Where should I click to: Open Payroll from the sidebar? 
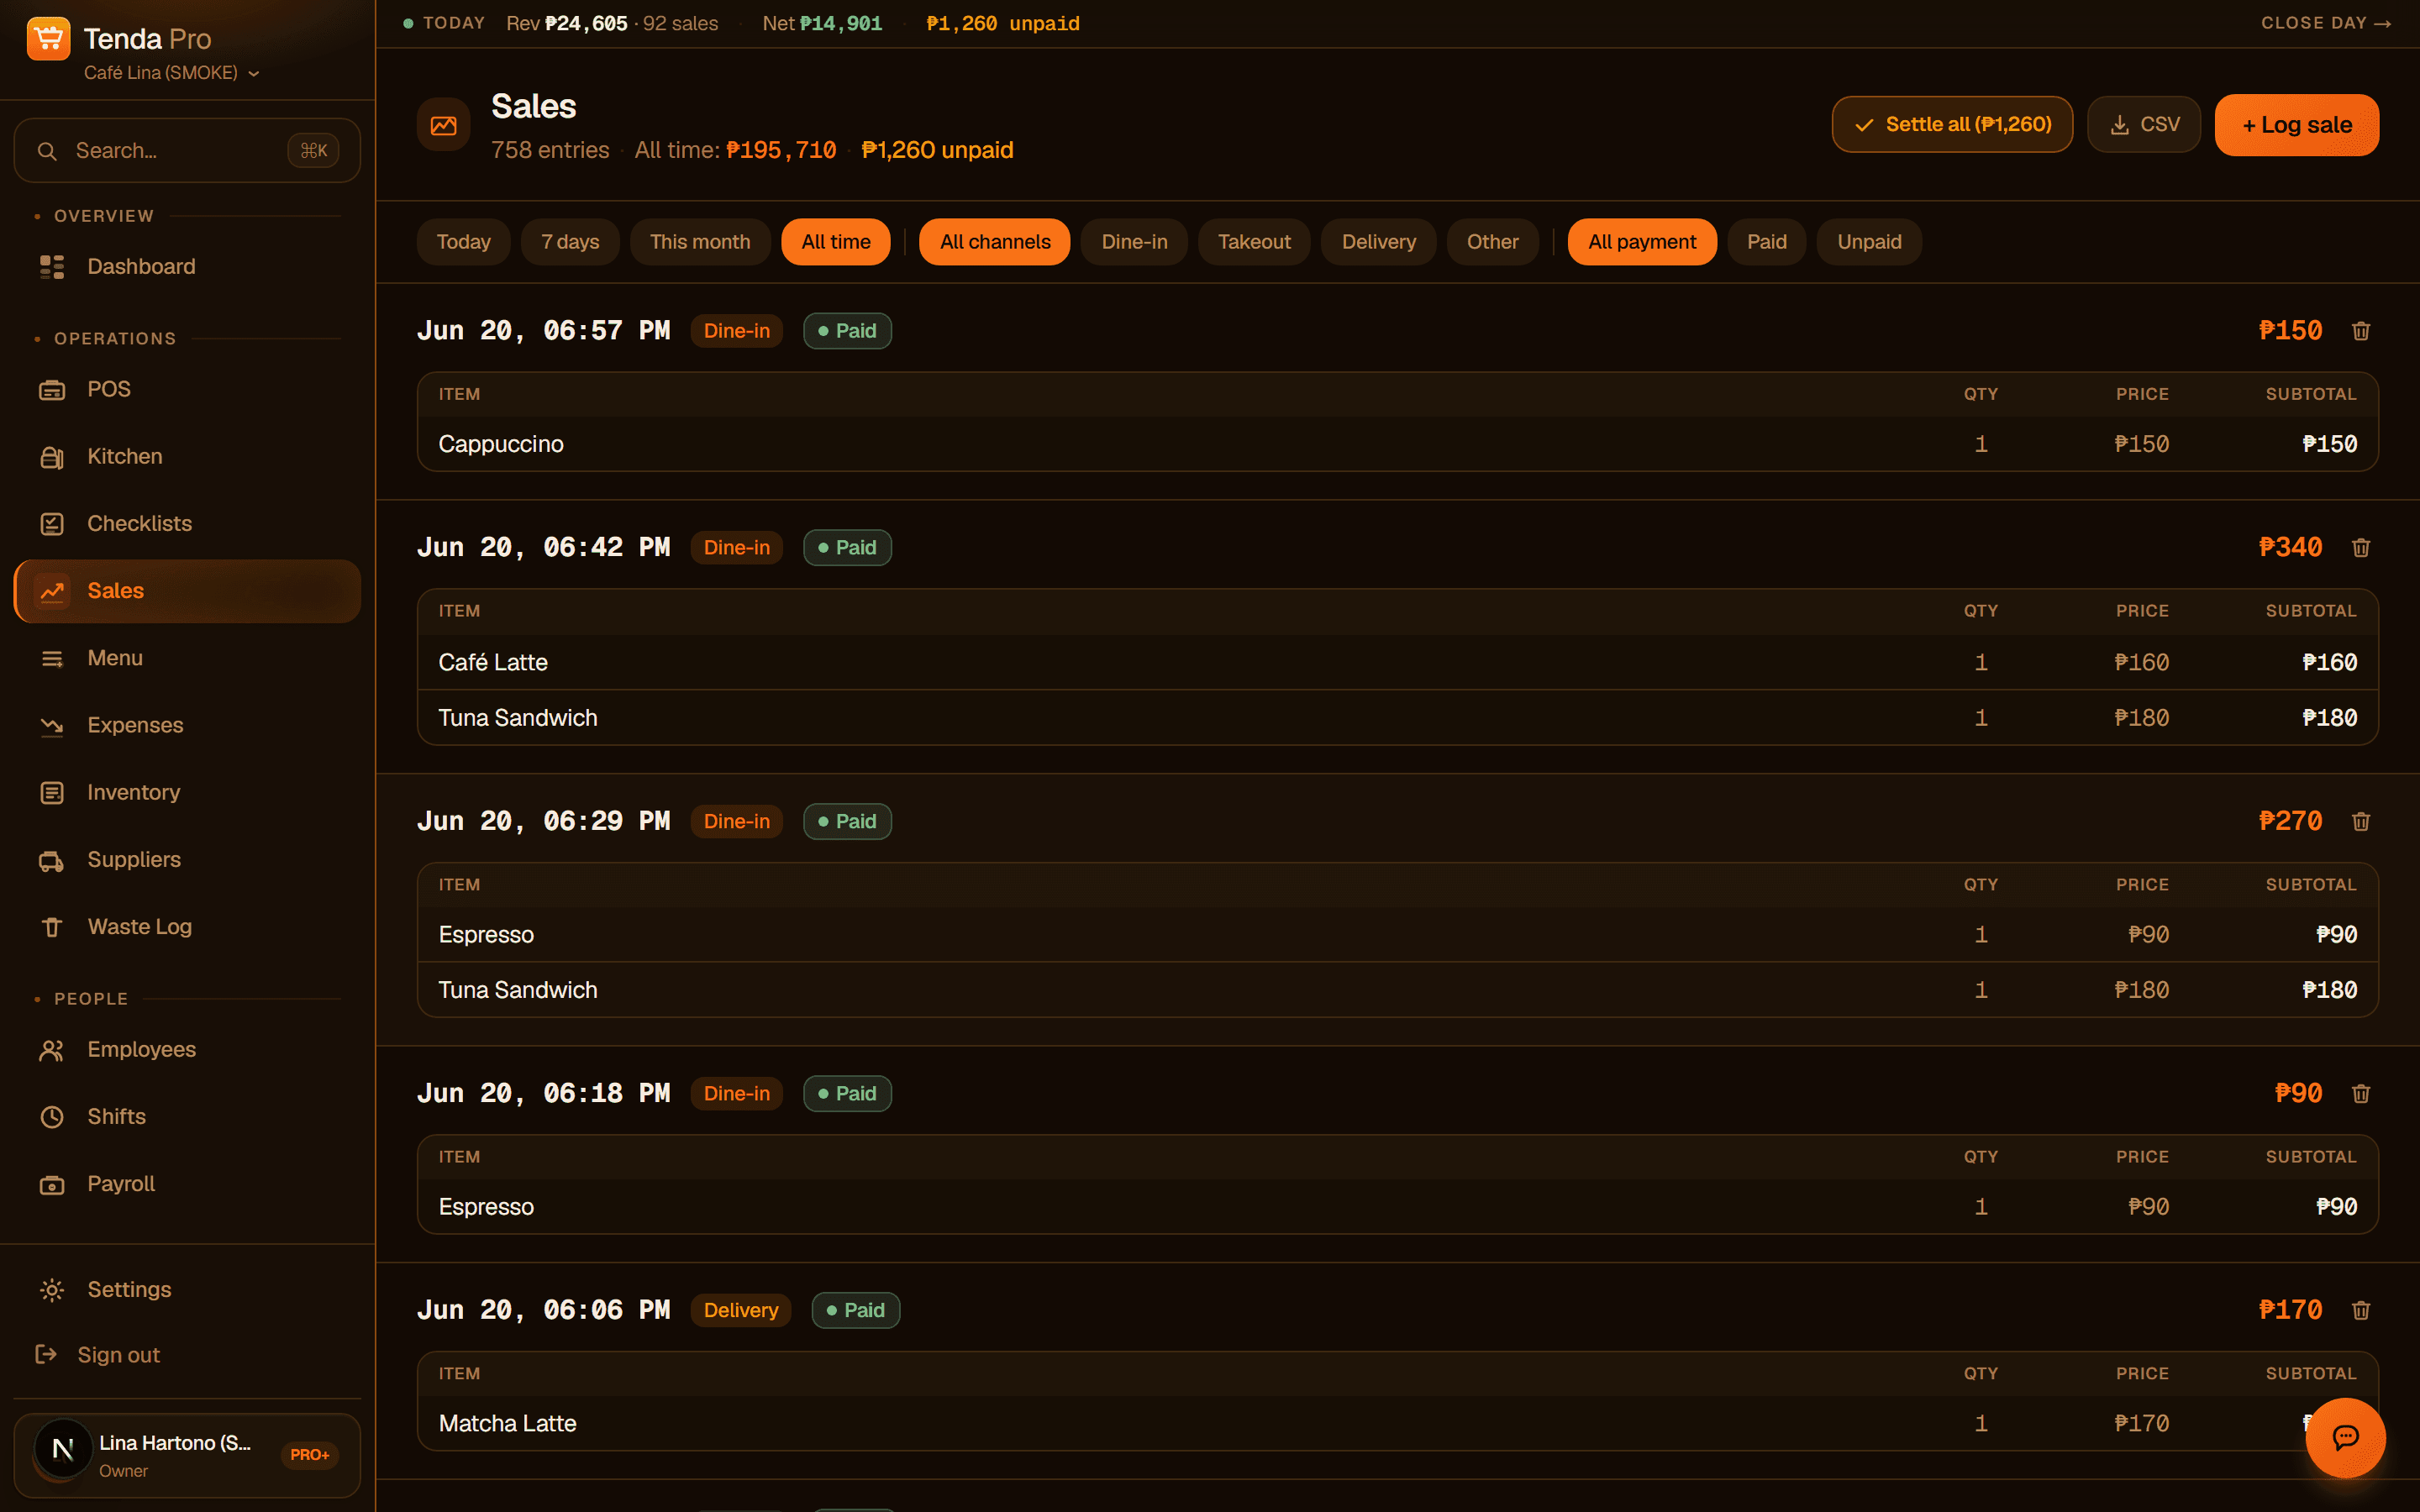(x=187, y=1183)
